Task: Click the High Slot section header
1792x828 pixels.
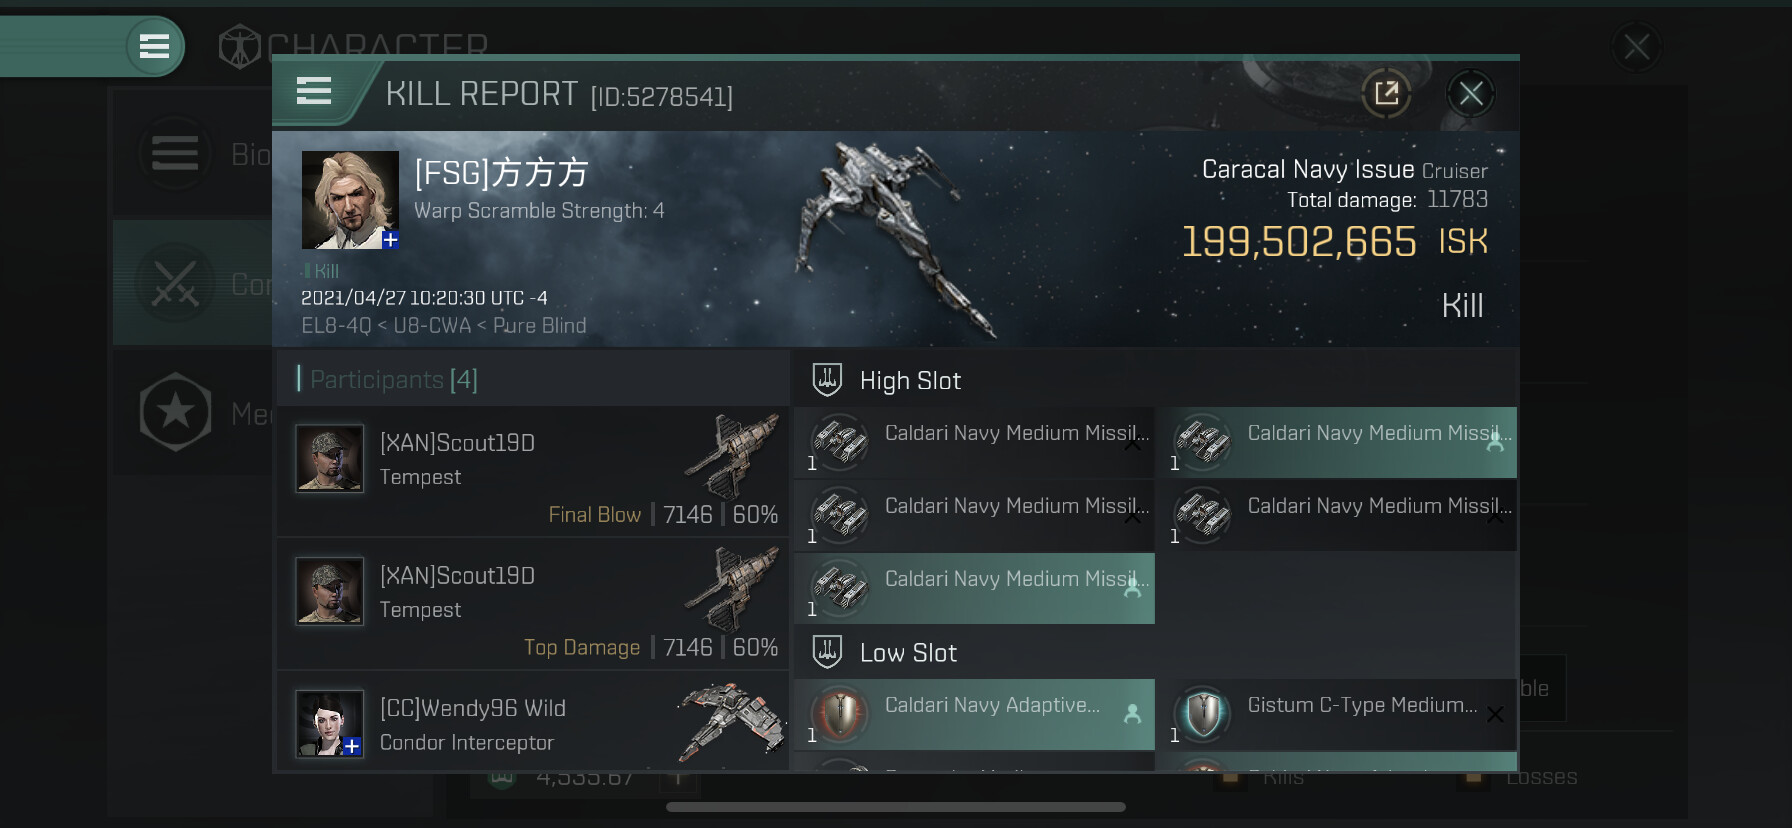Action: tap(910, 381)
